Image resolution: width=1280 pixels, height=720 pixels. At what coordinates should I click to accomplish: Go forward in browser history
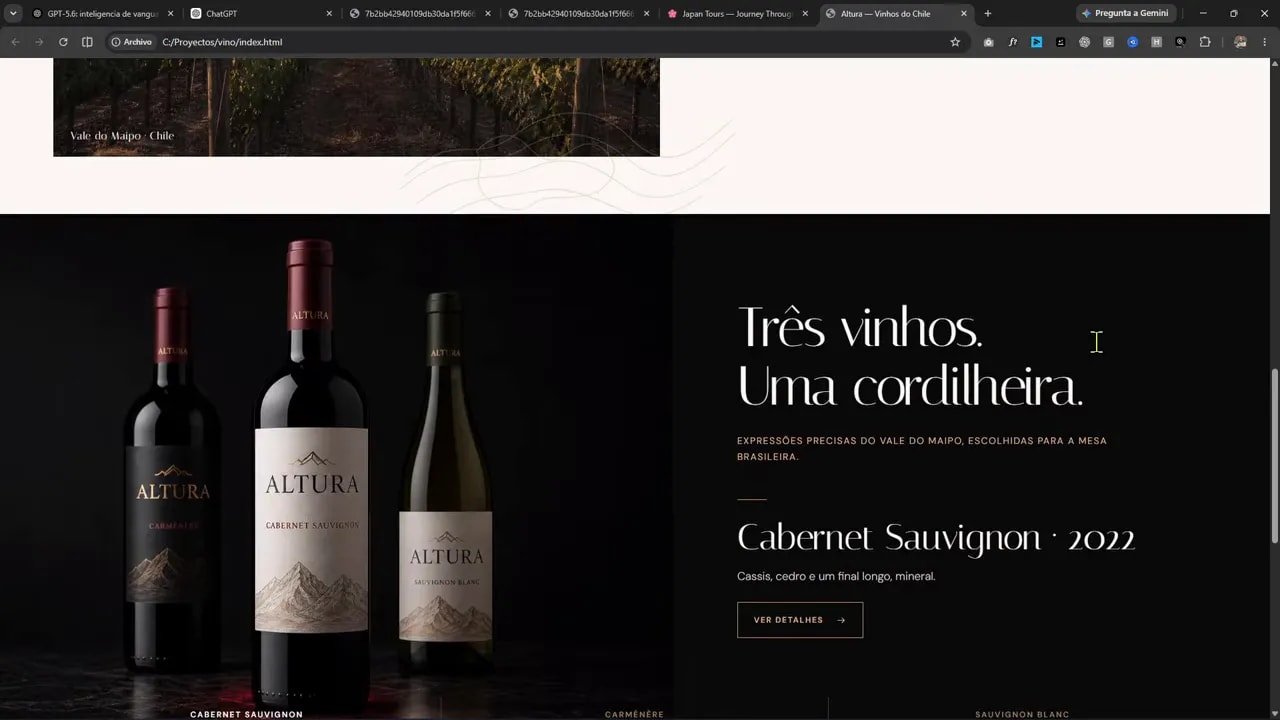39,42
